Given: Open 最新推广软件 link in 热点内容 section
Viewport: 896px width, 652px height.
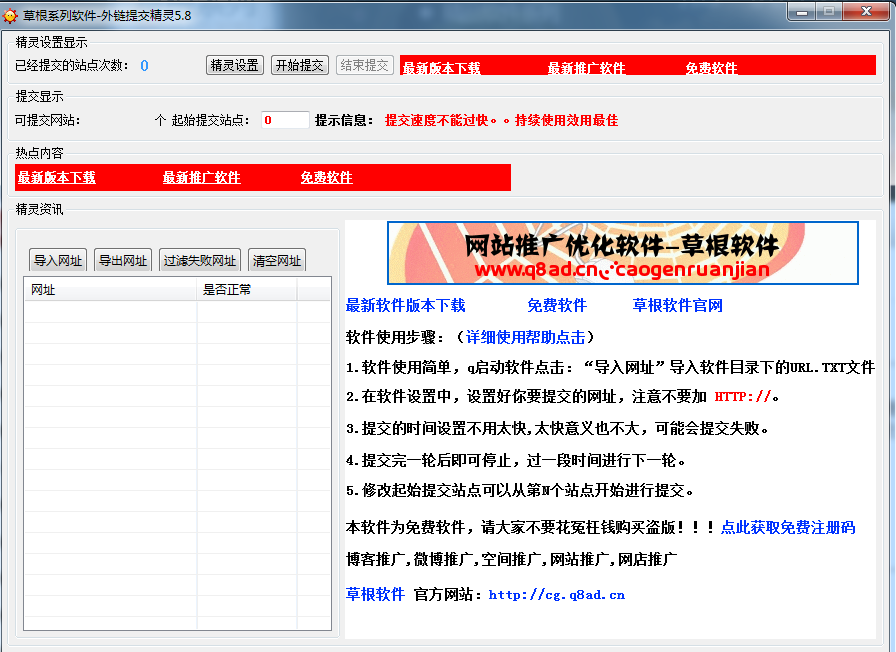Looking at the screenshot, I should pyautogui.click(x=202, y=178).
